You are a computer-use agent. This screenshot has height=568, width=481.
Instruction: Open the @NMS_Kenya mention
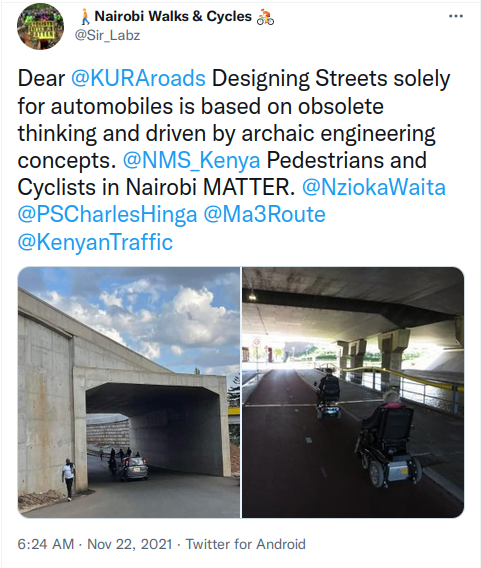pos(192,160)
